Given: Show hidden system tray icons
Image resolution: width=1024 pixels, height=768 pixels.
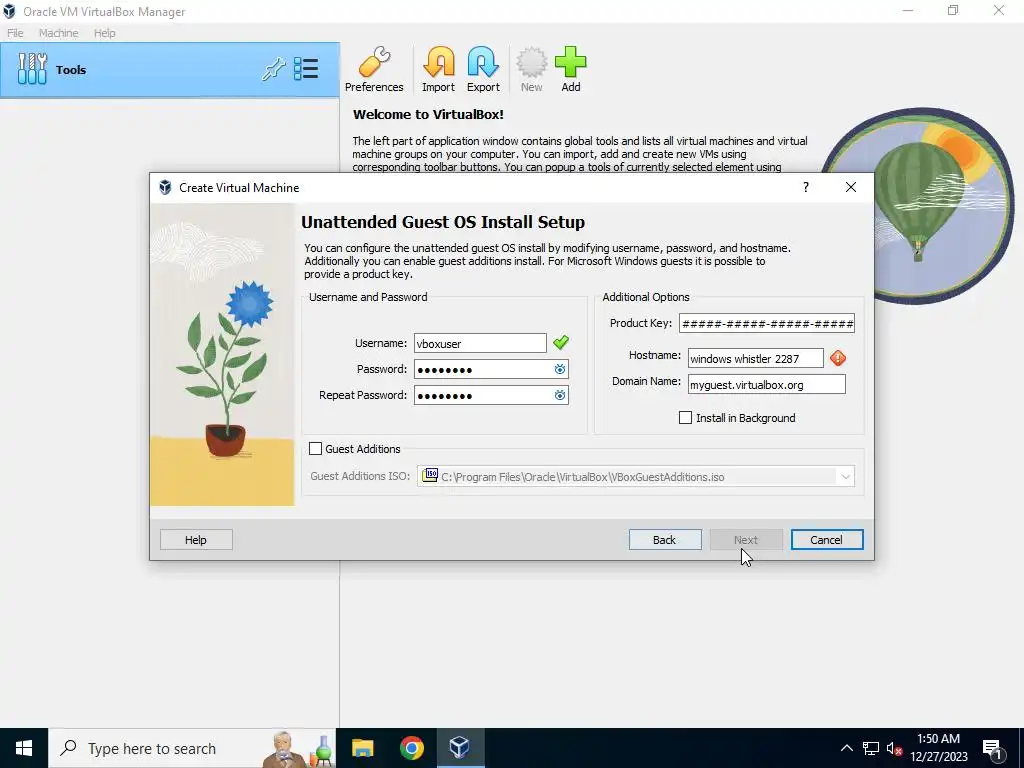Looking at the screenshot, I should 846,748.
